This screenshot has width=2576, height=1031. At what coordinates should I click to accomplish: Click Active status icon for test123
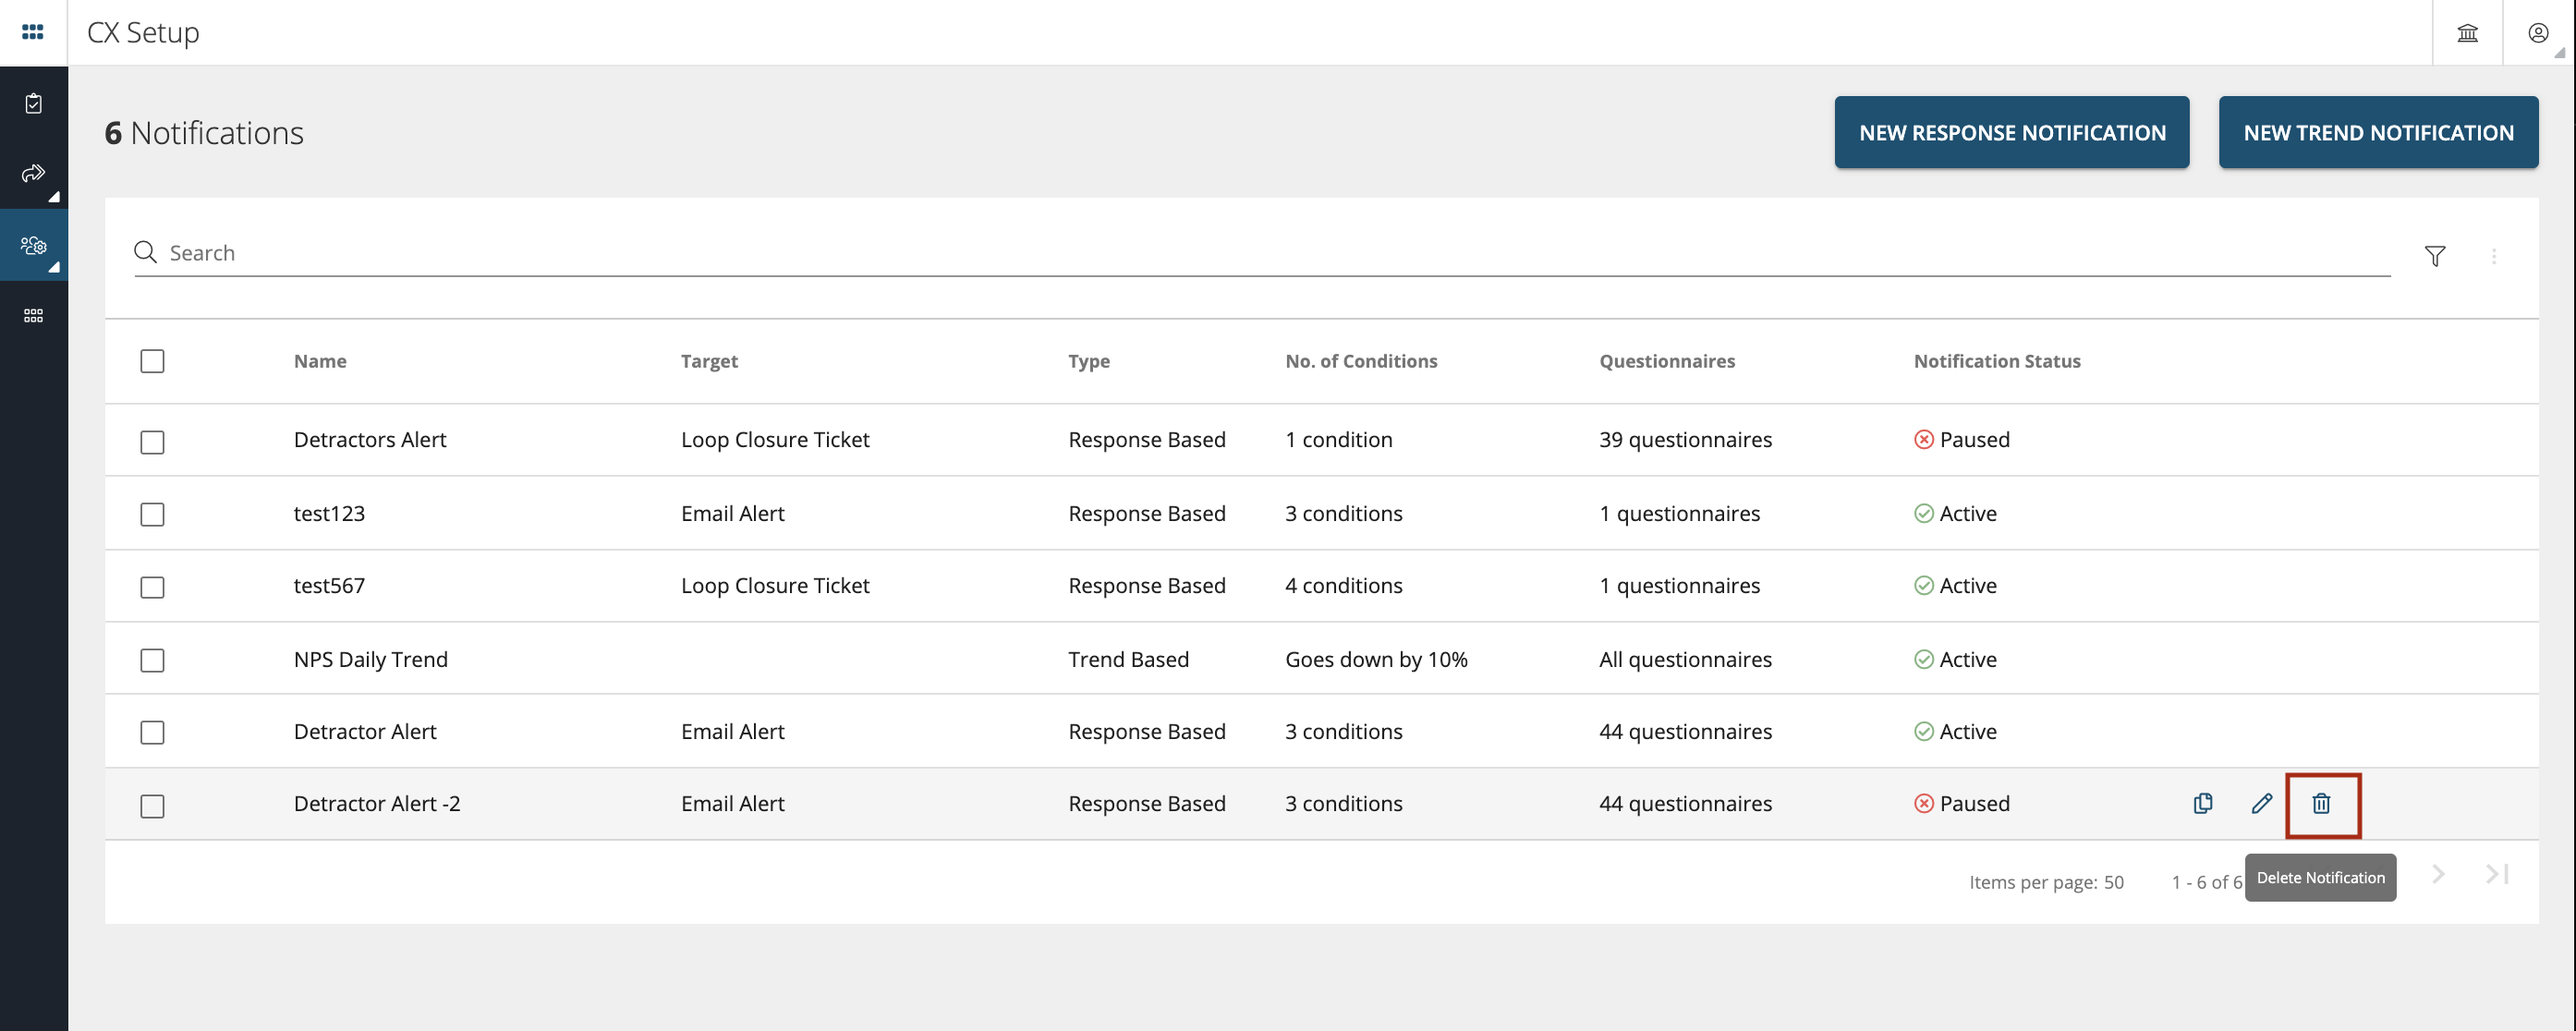(1923, 513)
